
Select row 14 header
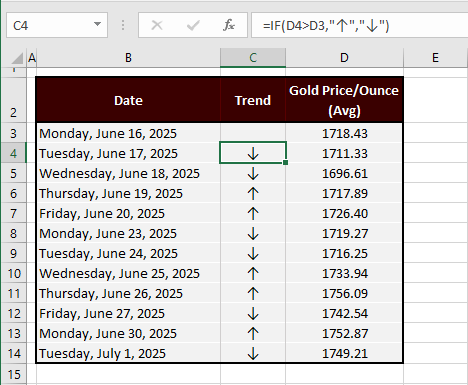tap(13, 353)
